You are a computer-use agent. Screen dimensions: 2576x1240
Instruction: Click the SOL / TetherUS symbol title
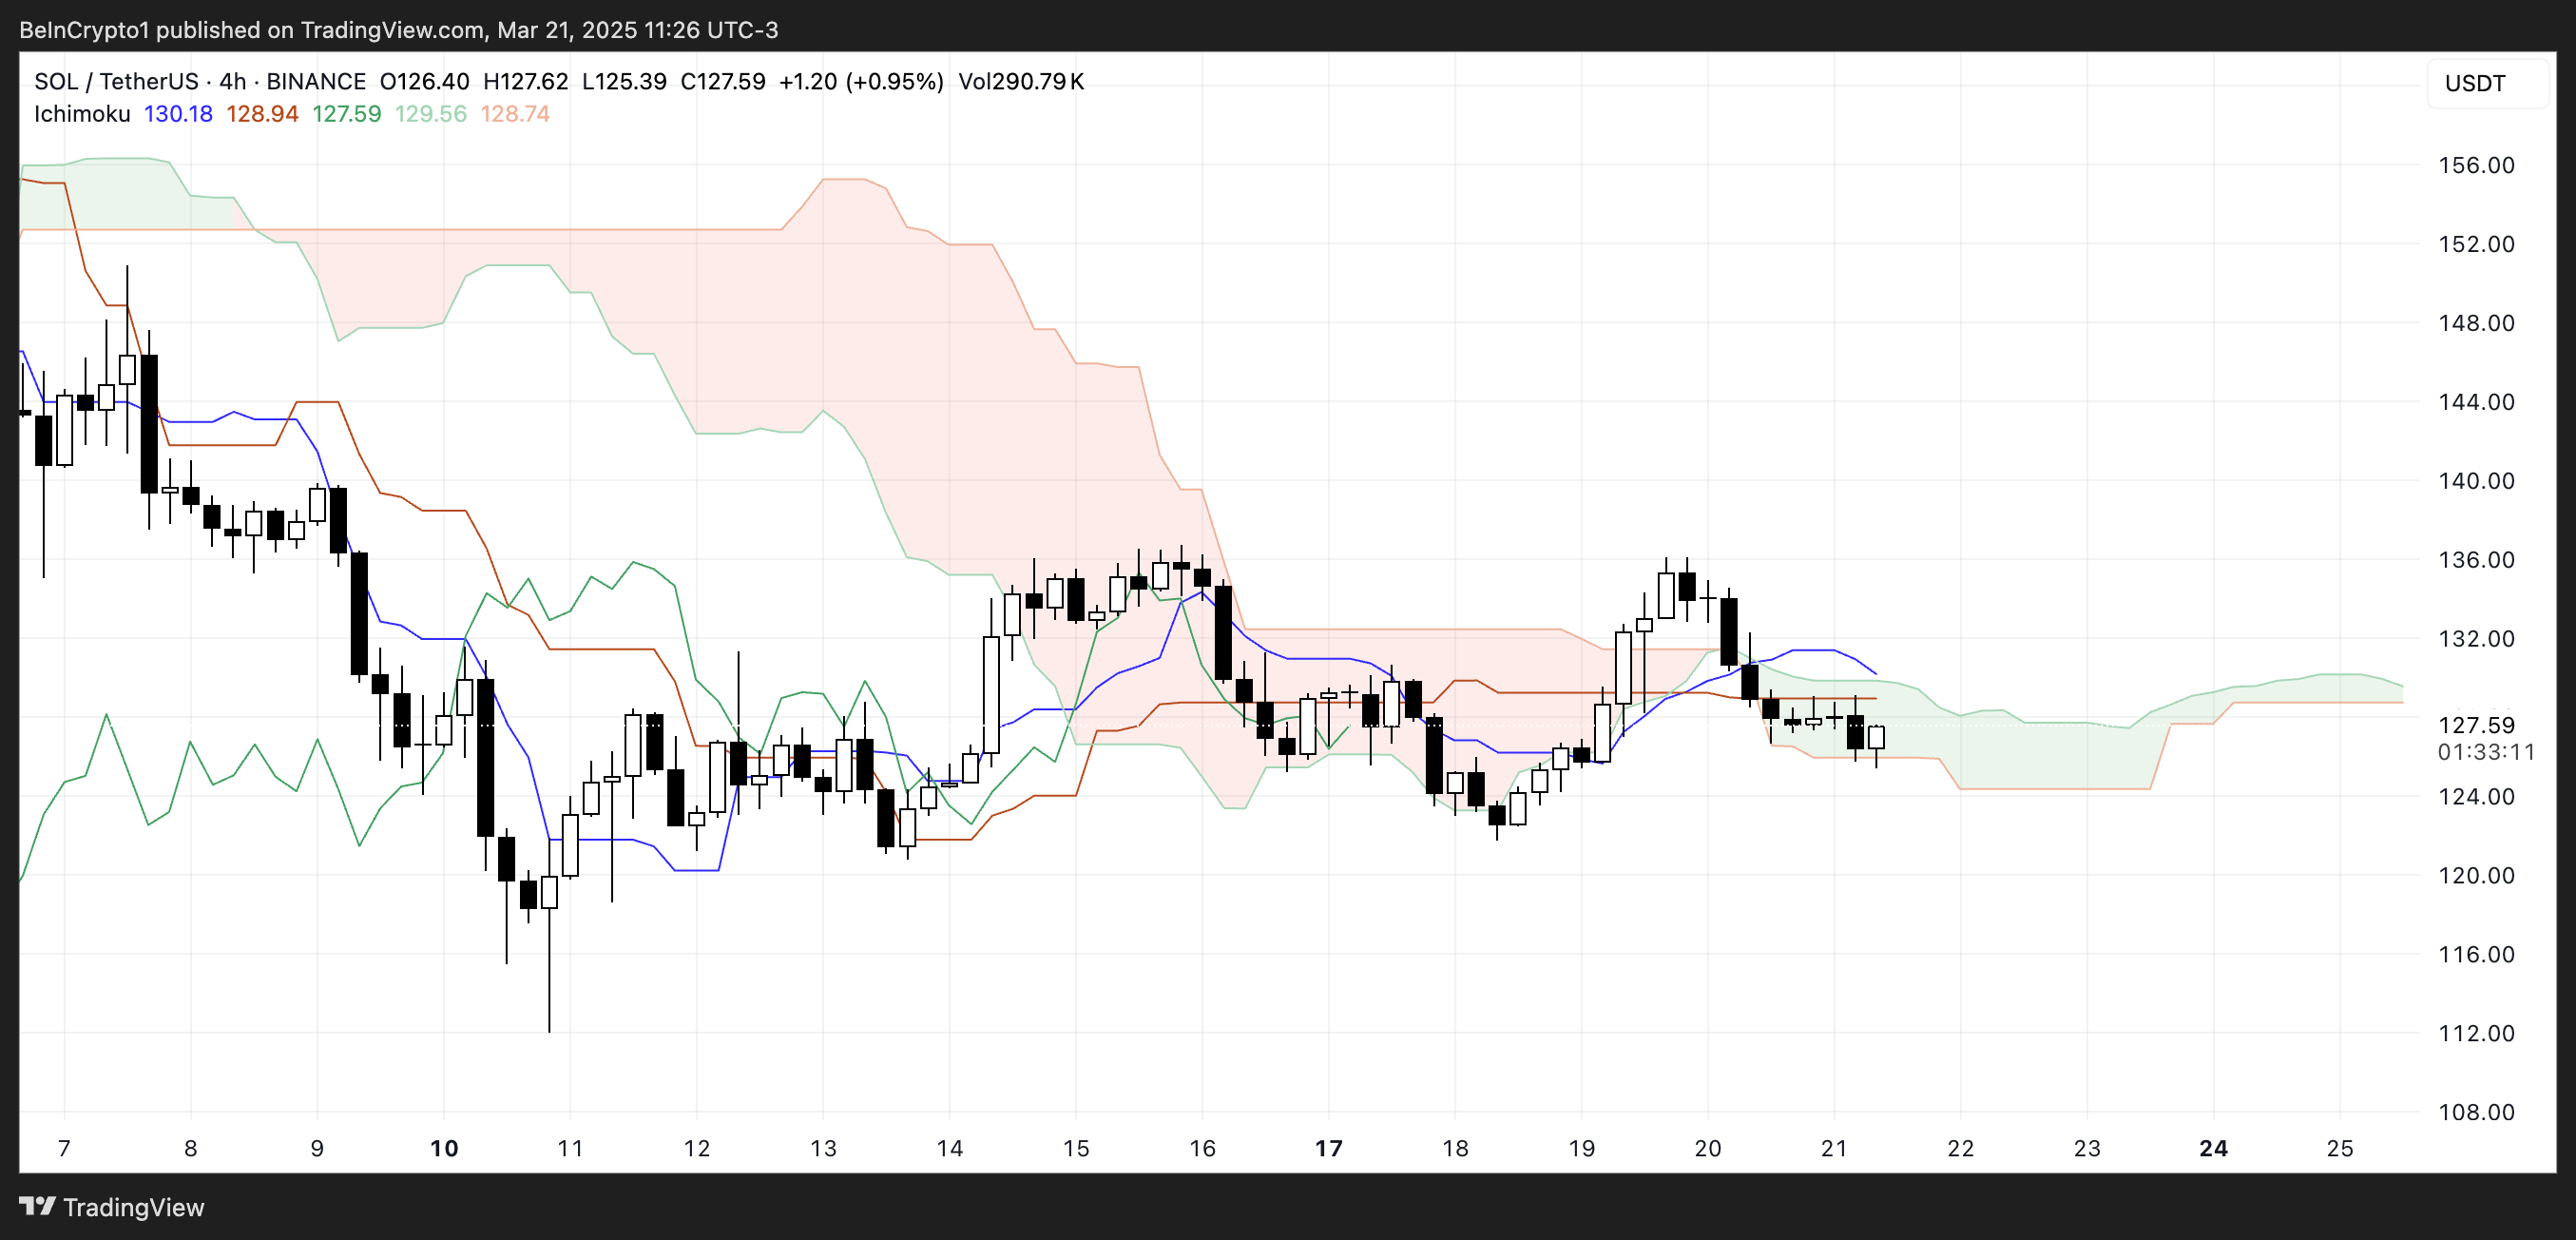pyautogui.click(x=117, y=81)
